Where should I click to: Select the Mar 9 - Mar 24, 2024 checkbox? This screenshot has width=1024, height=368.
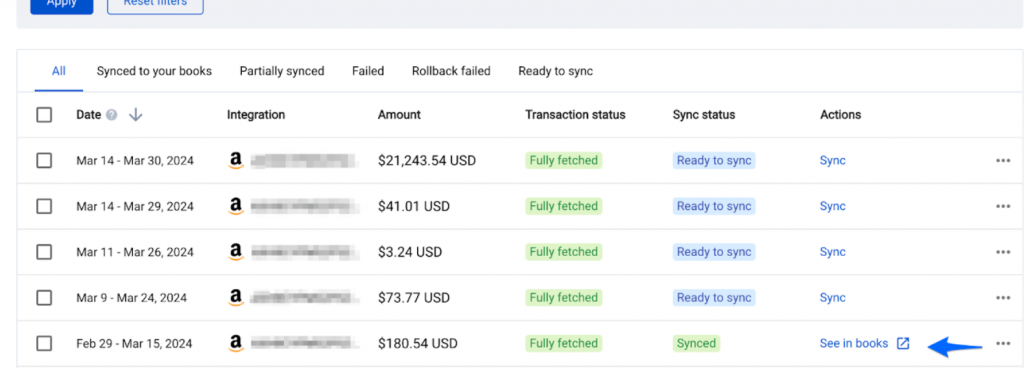[x=44, y=298]
